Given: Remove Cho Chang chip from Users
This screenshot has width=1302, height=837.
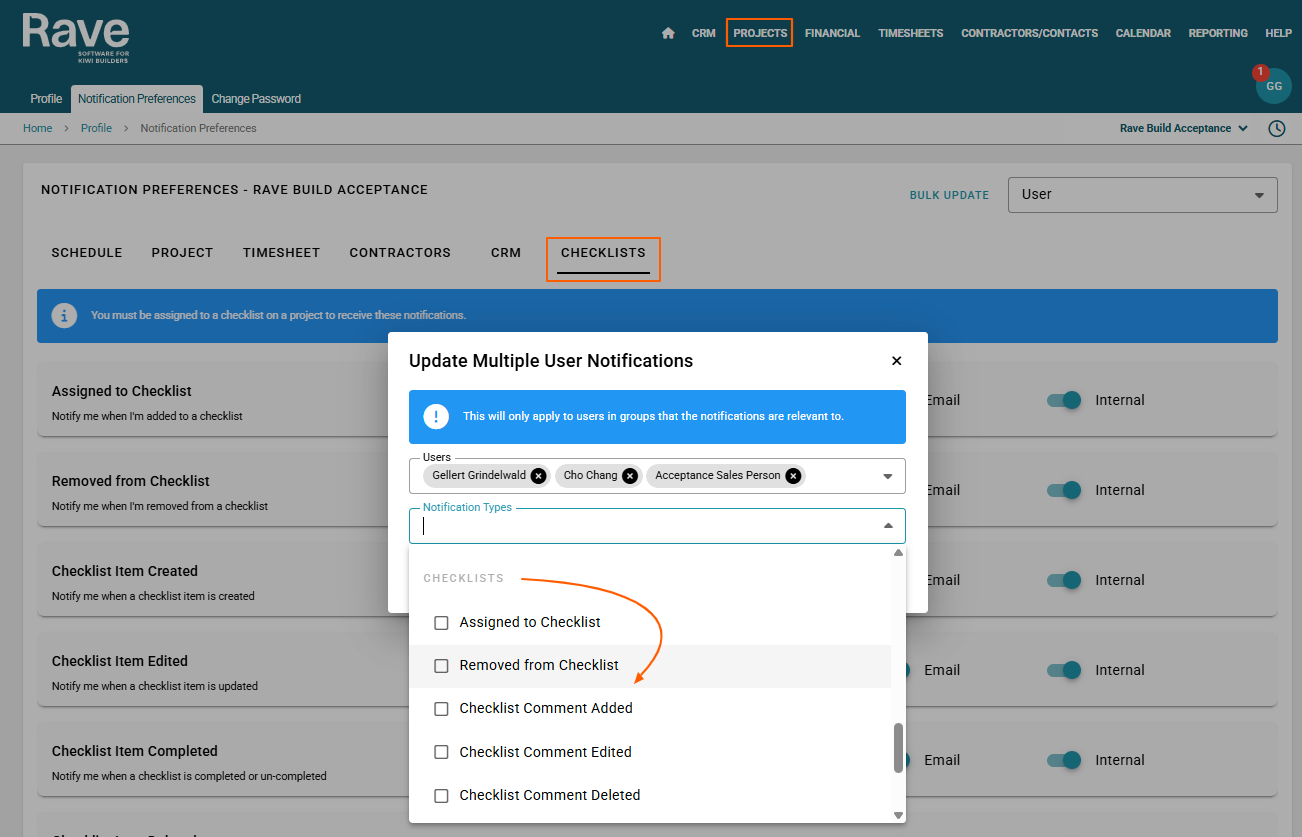Looking at the screenshot, I should 629,476.
